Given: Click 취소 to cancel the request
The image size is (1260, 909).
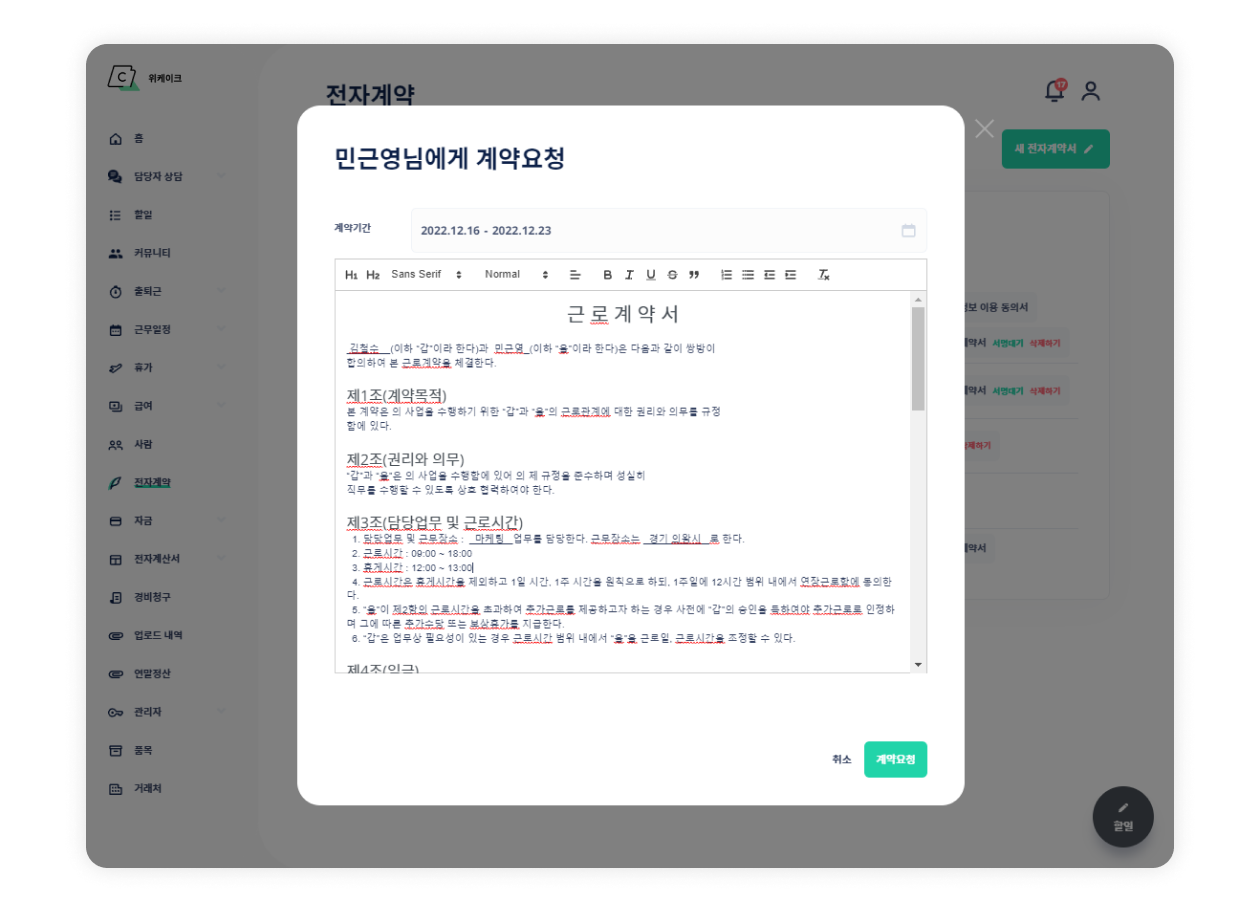Looking at the screenshot, I should (x=841, y=760).
